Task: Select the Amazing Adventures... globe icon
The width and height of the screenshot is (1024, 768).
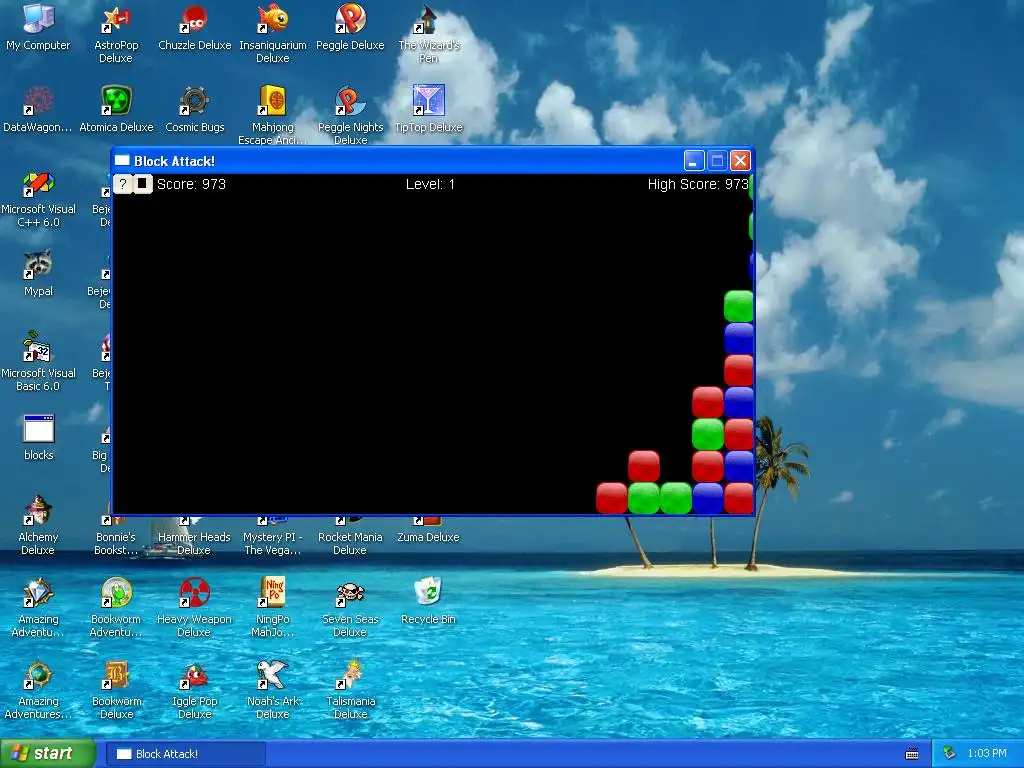Action: click(38, 675)
